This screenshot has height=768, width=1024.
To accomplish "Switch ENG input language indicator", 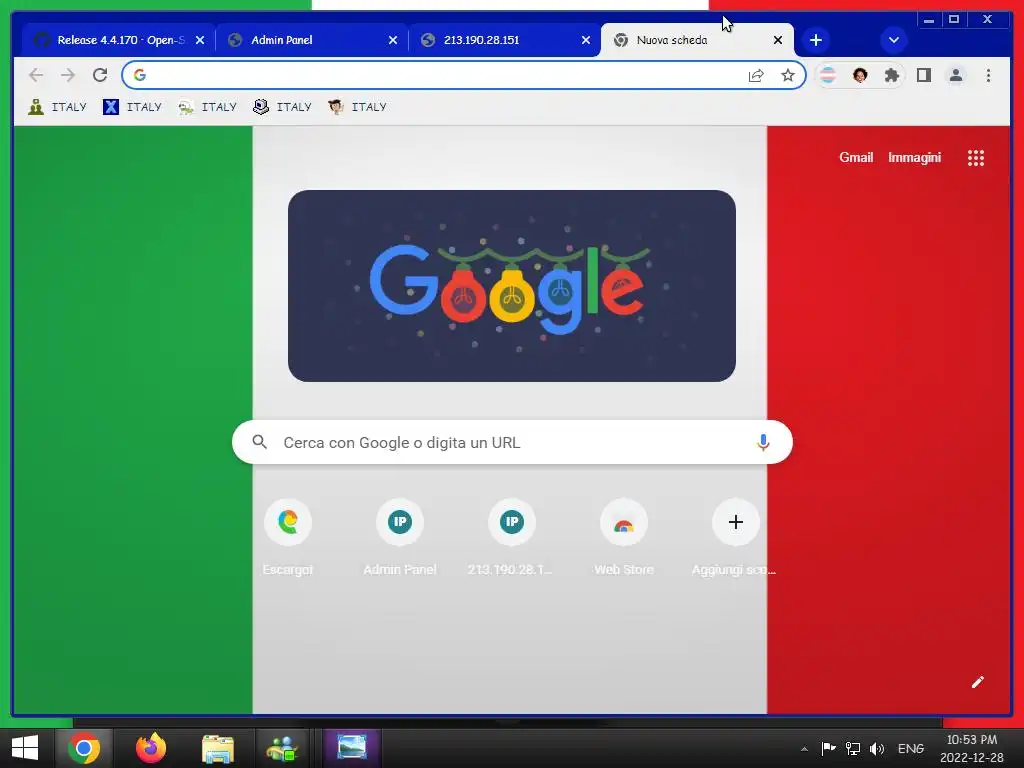I will (x=911, y=748).
